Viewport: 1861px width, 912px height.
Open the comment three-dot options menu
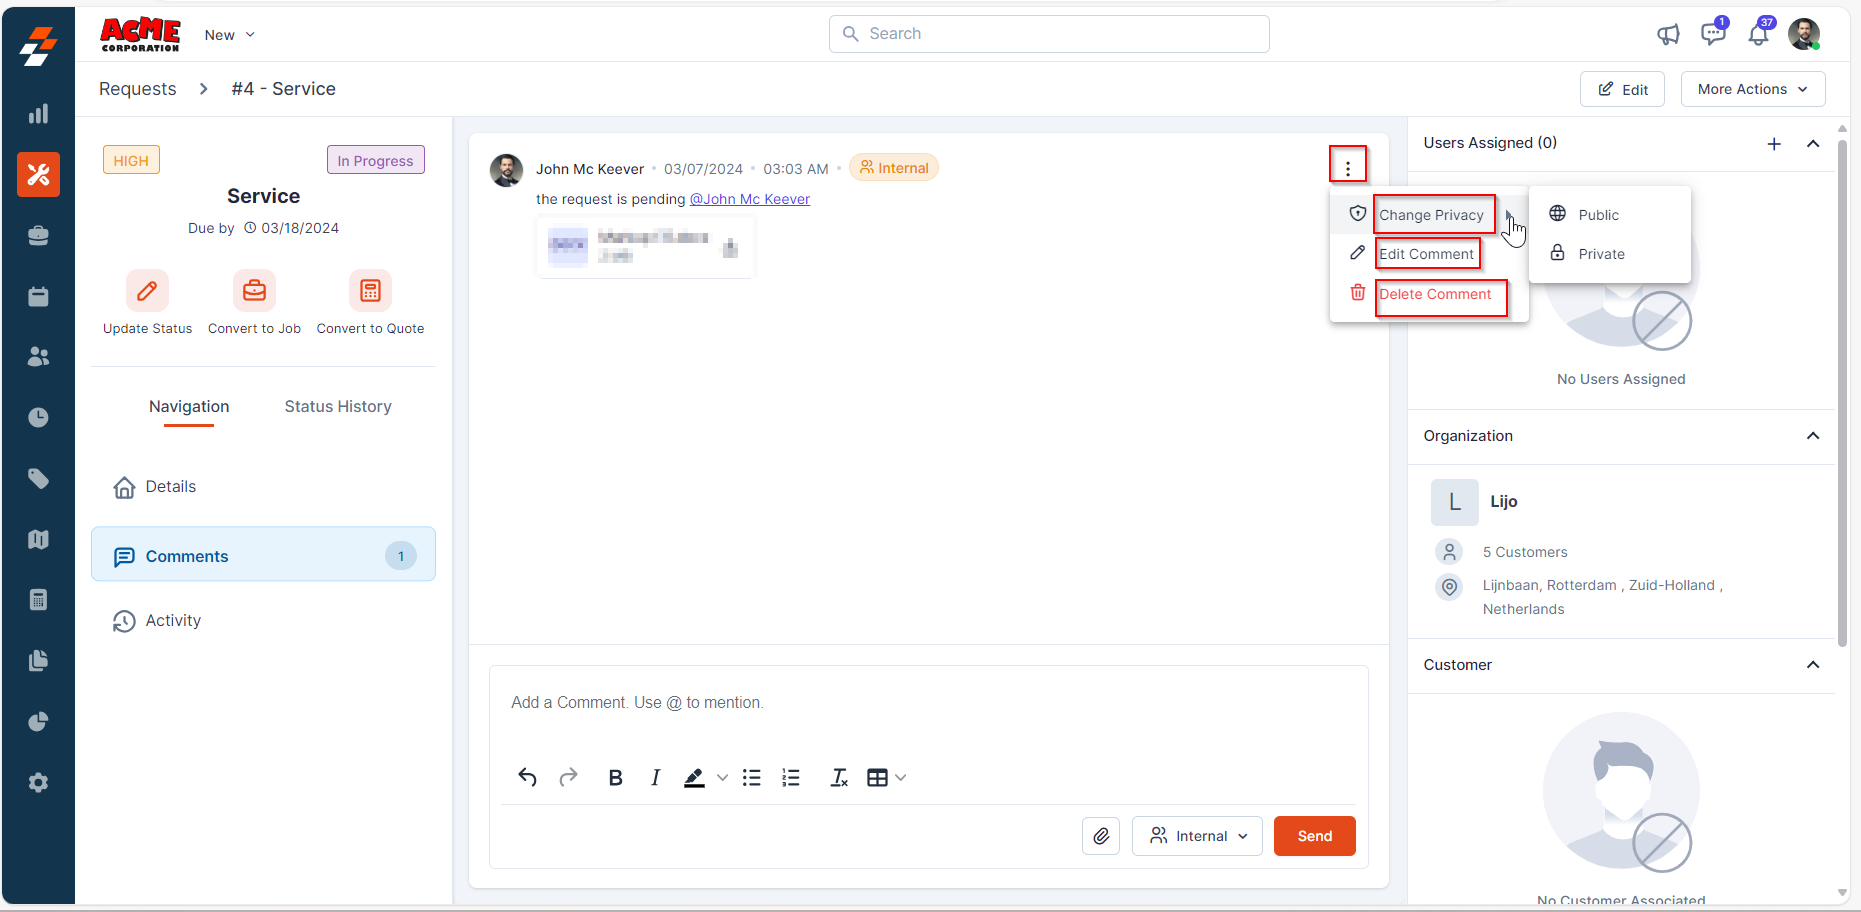1348,168
